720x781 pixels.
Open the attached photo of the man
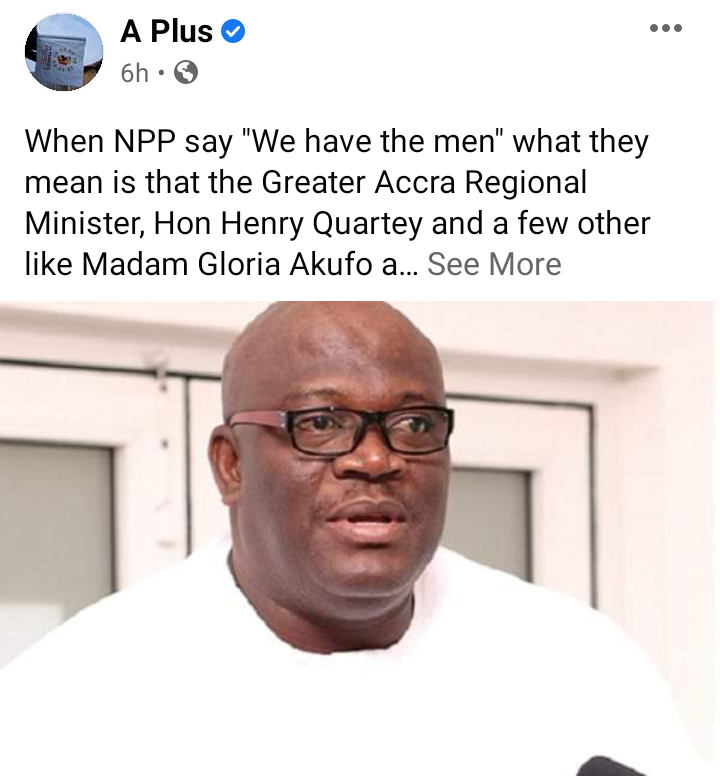[360, 541]
